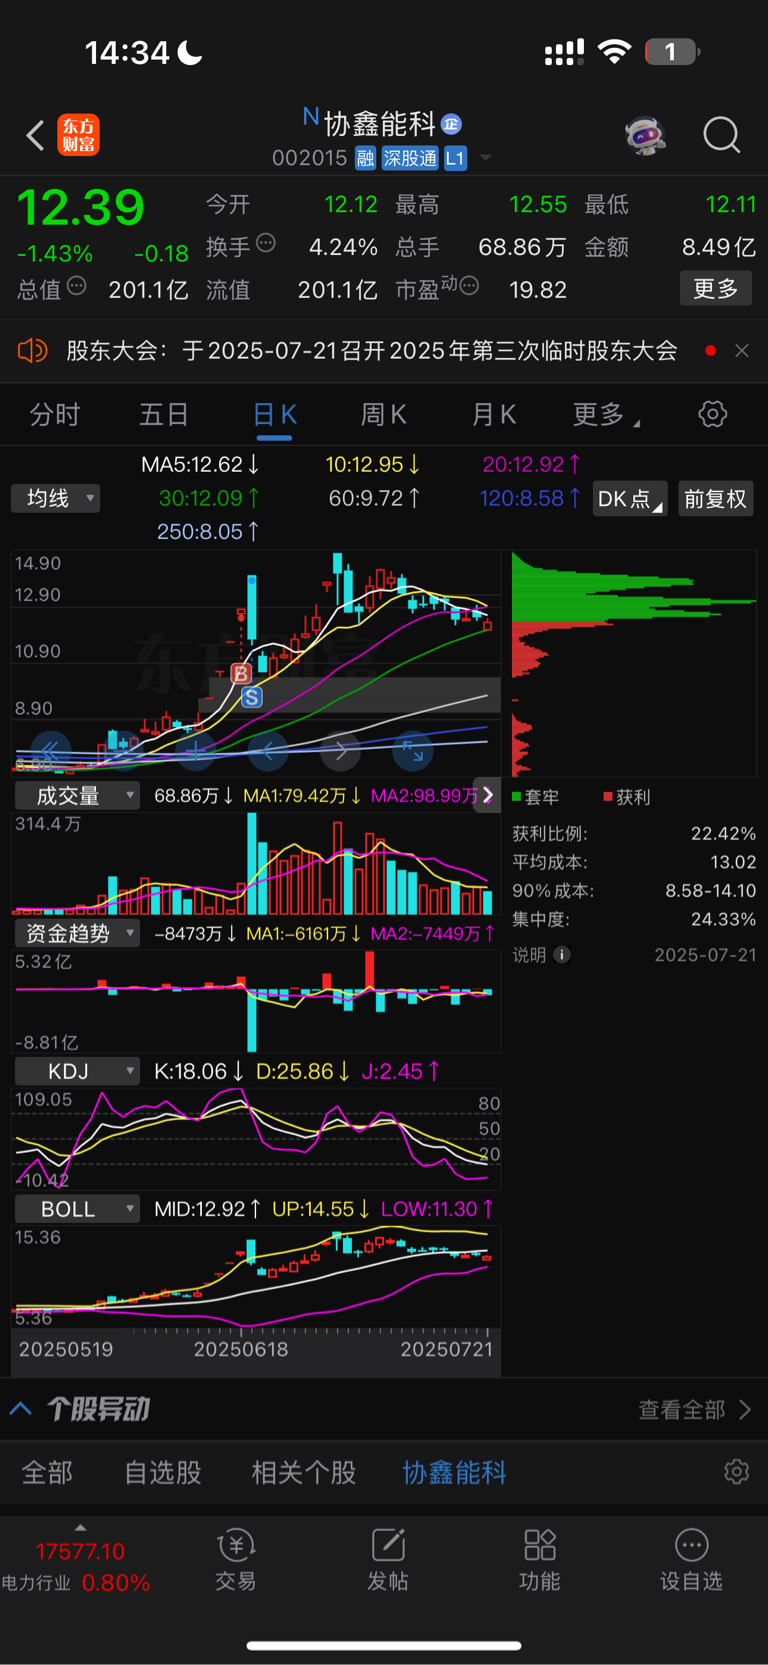Tap the B buy marker on the chart
Screen dimensions: 768x1665
pos(241,674)
